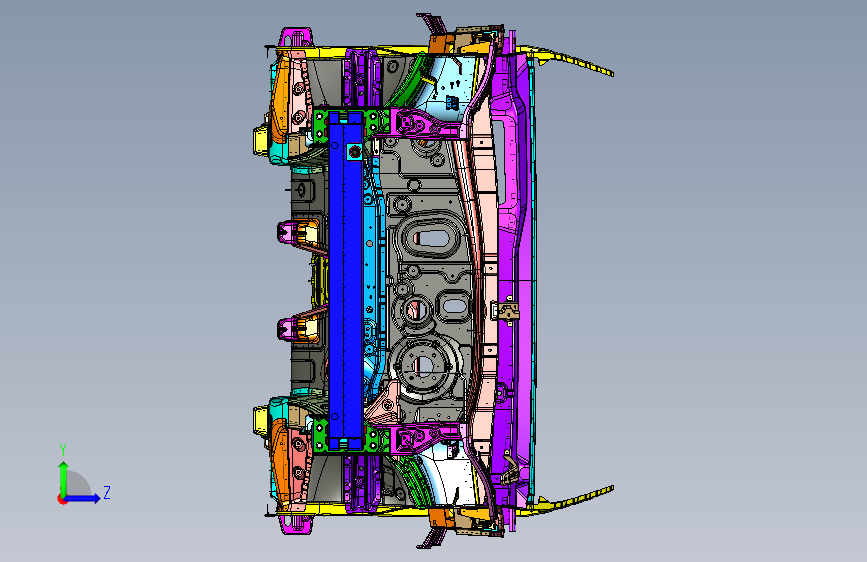Screen dimensions: 867x562
Task: Click the green Y axis arrow of the triad
Action: [63, 478]
